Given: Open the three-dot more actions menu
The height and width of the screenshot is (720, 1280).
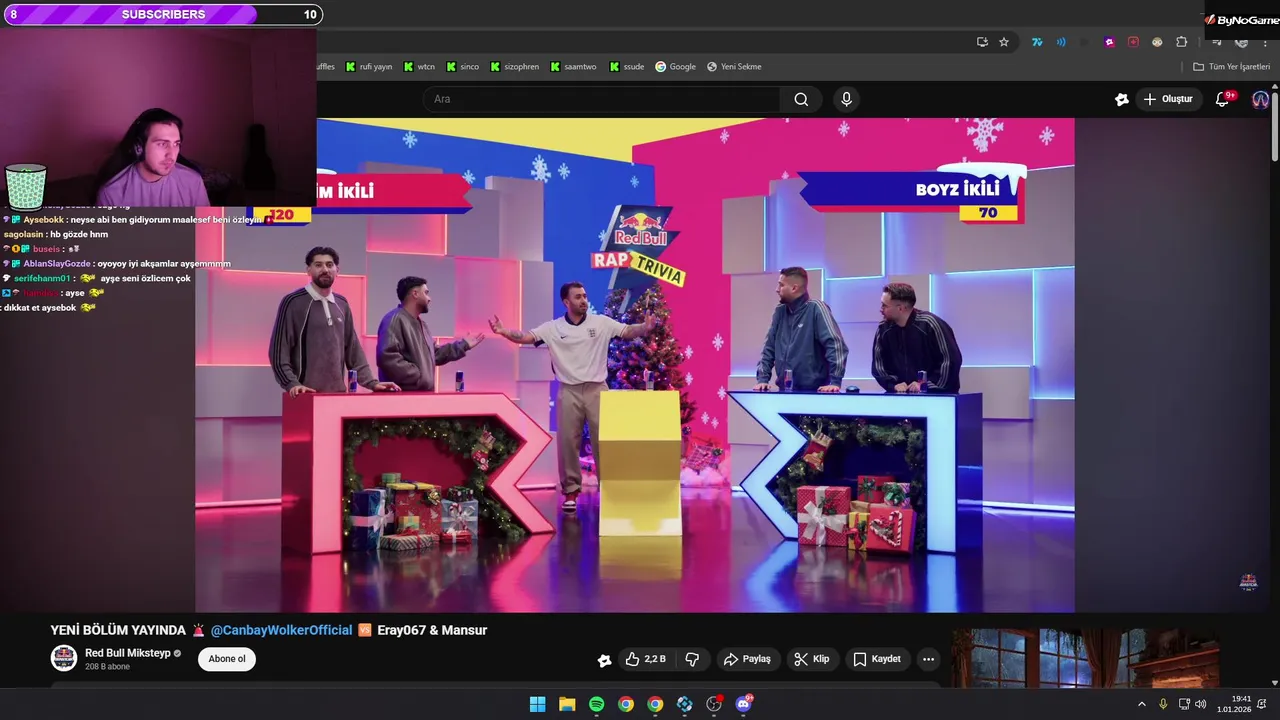Looking at the screenshot, I should 928,659.
